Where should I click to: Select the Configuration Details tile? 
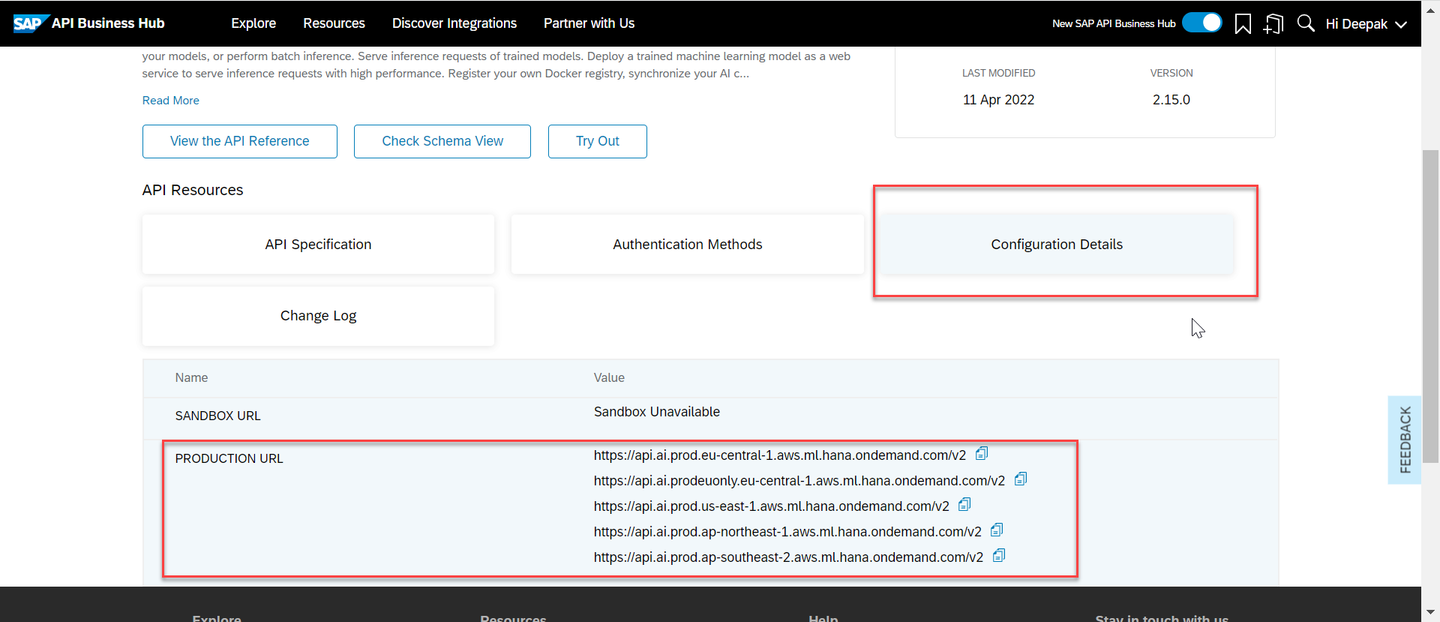point(1057,244)
